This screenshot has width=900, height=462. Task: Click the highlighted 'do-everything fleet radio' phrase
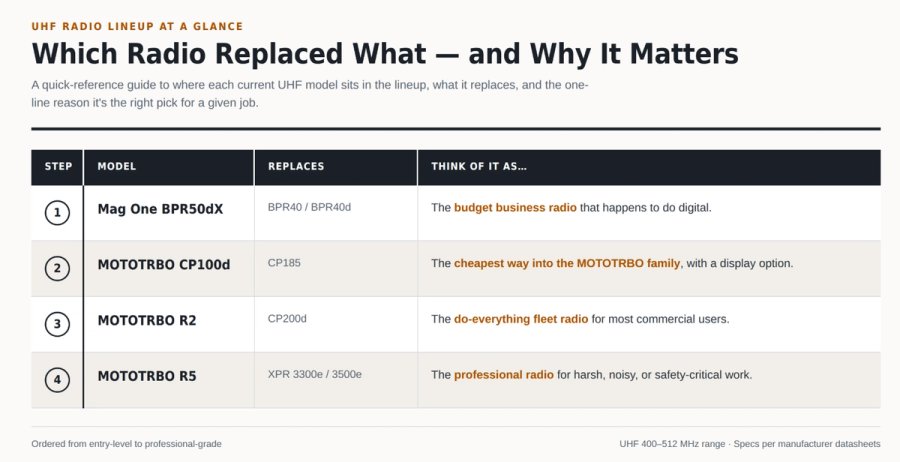(521, 319)
